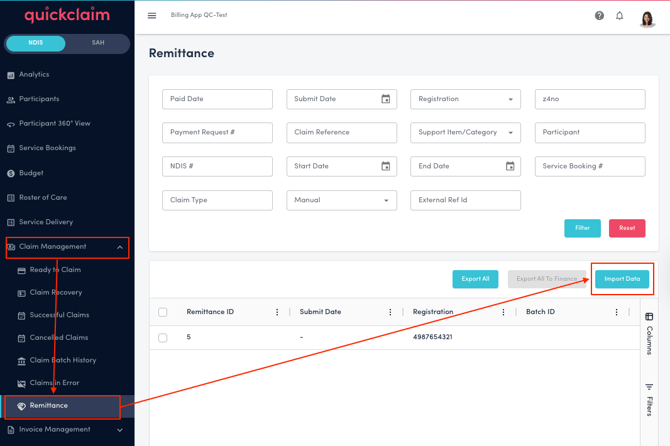Open the Manual dropdown

341,200
